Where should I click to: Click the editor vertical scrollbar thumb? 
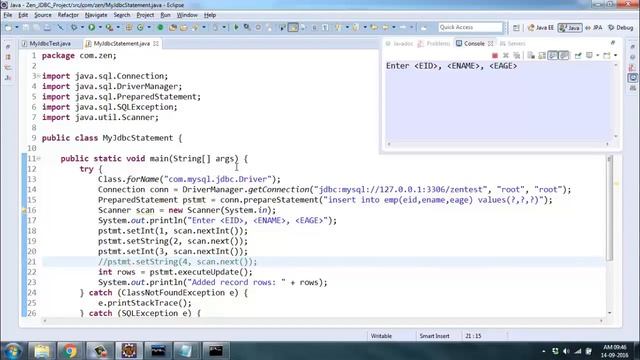(x=610, y=208)
